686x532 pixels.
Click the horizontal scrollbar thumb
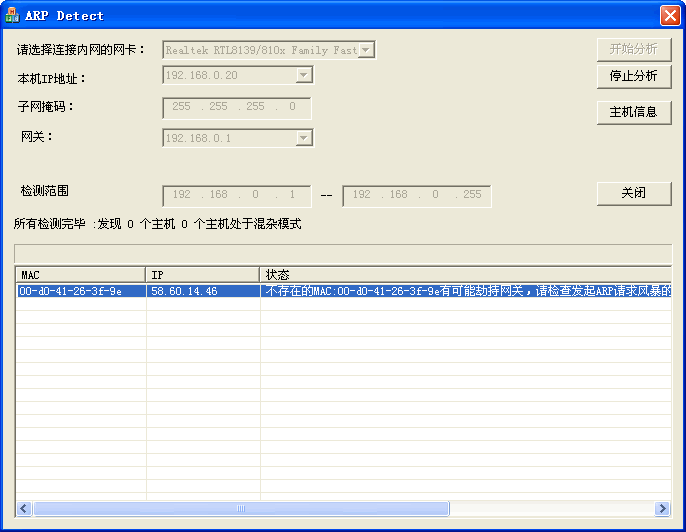tap(241, 508)
